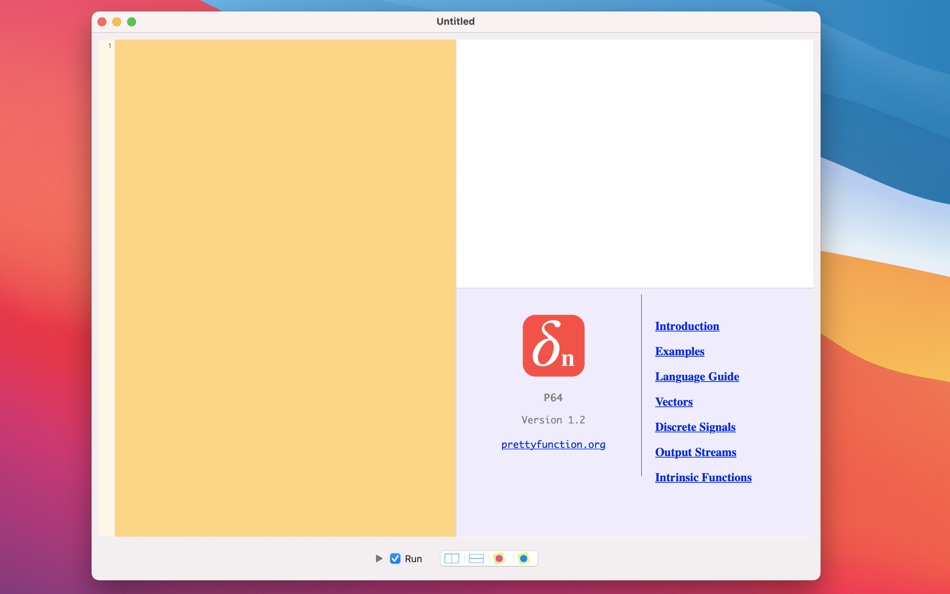The width and height of the screenshot is (950, 594).
Task: Click inside the orange code editor area
Action: pyautogui.click(x=285, y=288)
